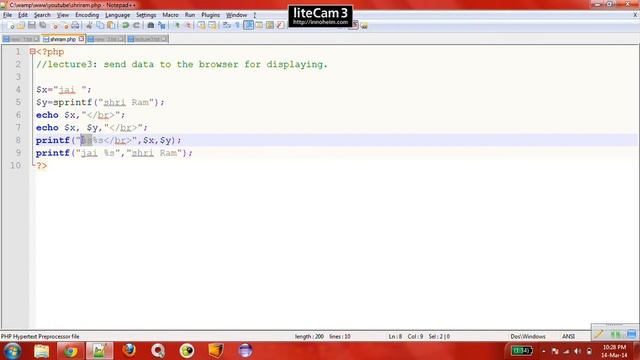Click the volume speaker tray icon
Screen dimensions: 640x360
[x=577, y=351]
